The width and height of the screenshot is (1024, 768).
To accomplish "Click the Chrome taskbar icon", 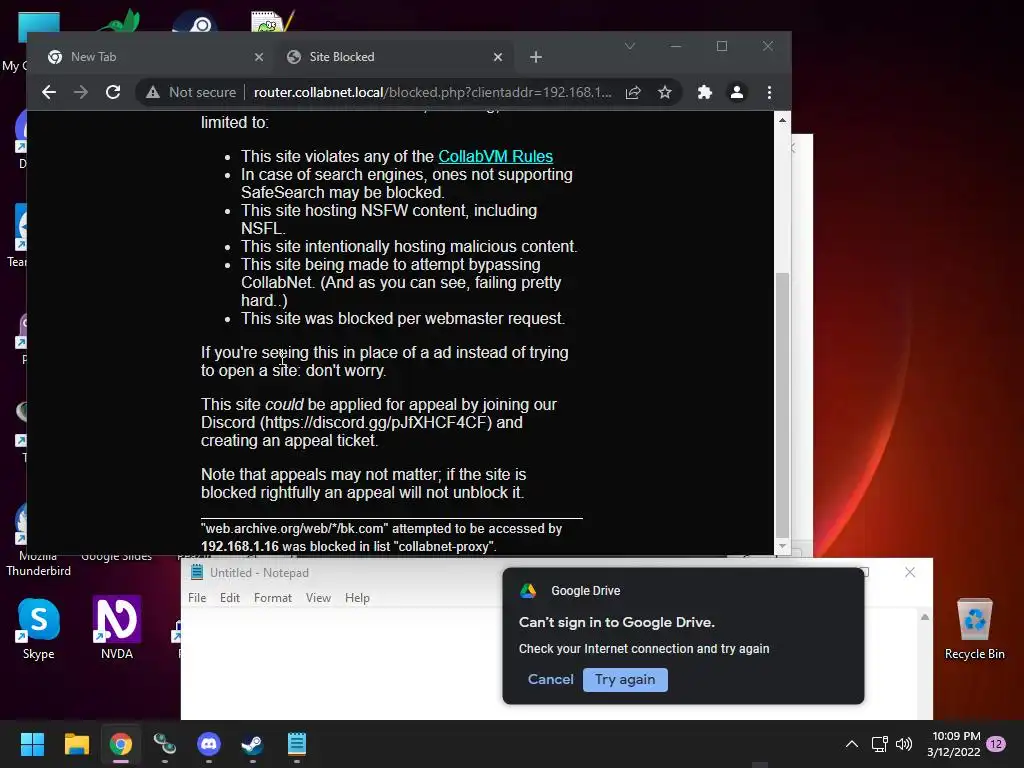I will tap(121, 744).
